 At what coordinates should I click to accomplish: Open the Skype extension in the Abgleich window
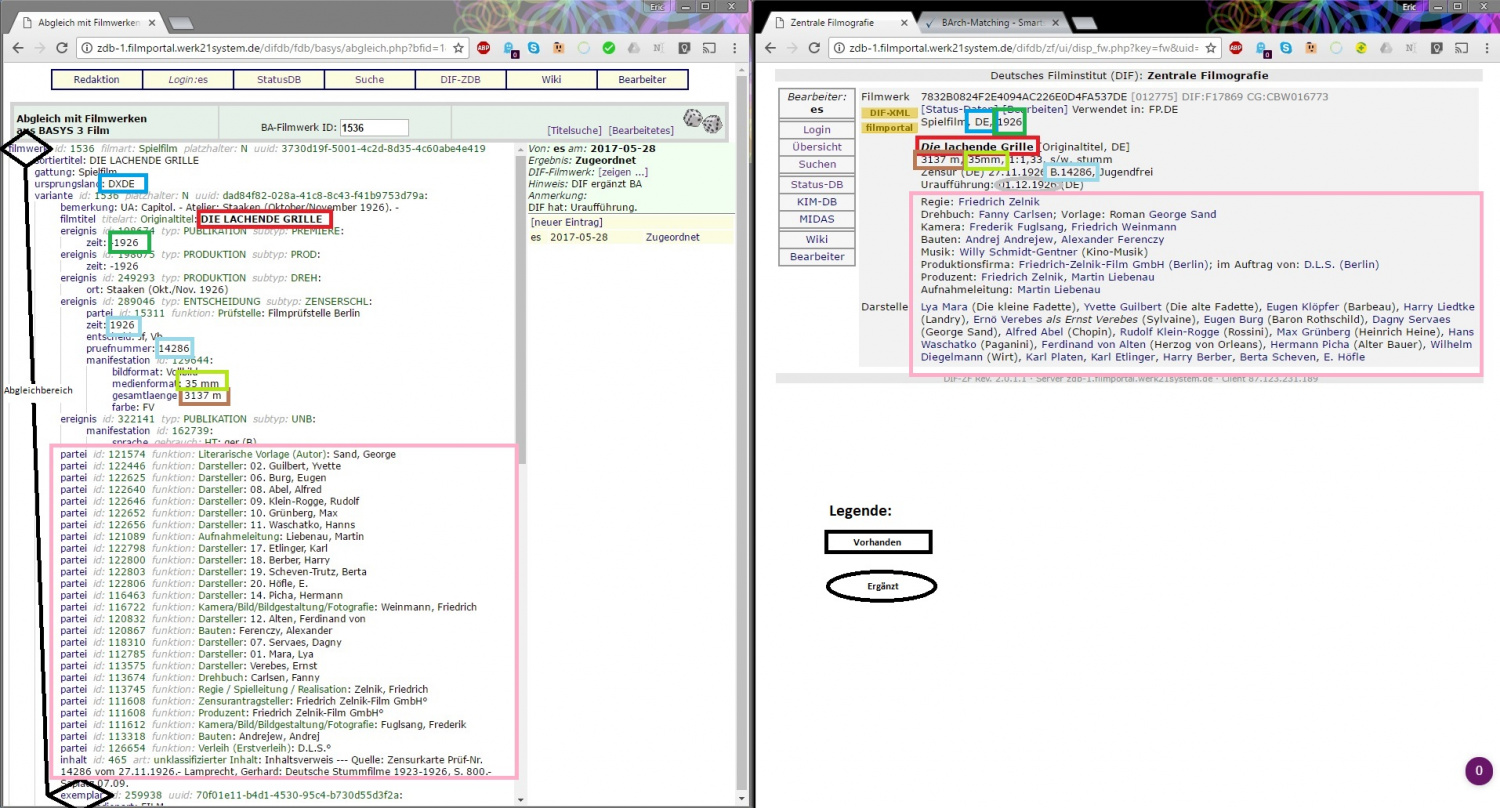pos(534,47)
